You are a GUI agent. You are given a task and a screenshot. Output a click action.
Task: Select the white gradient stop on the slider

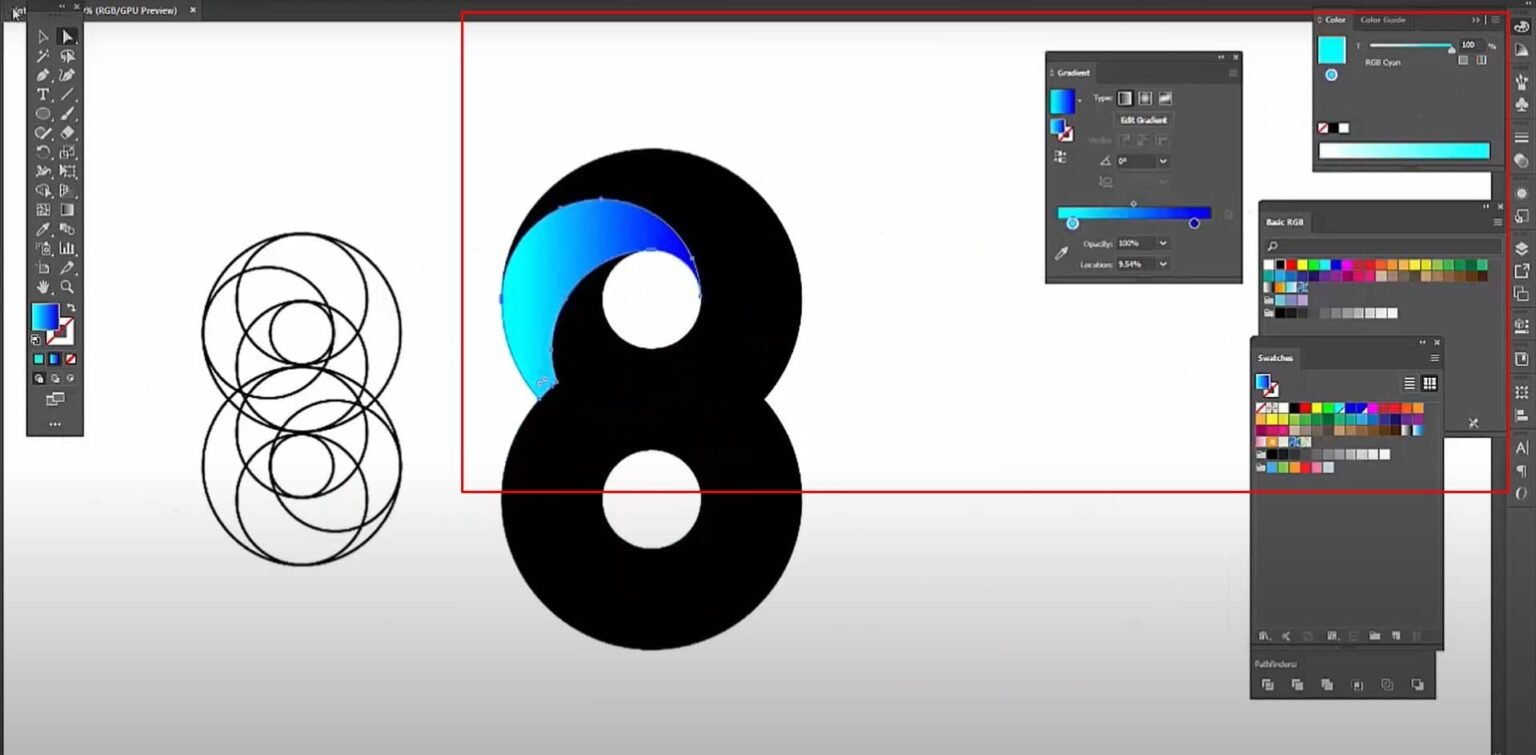pos(1073,223)
